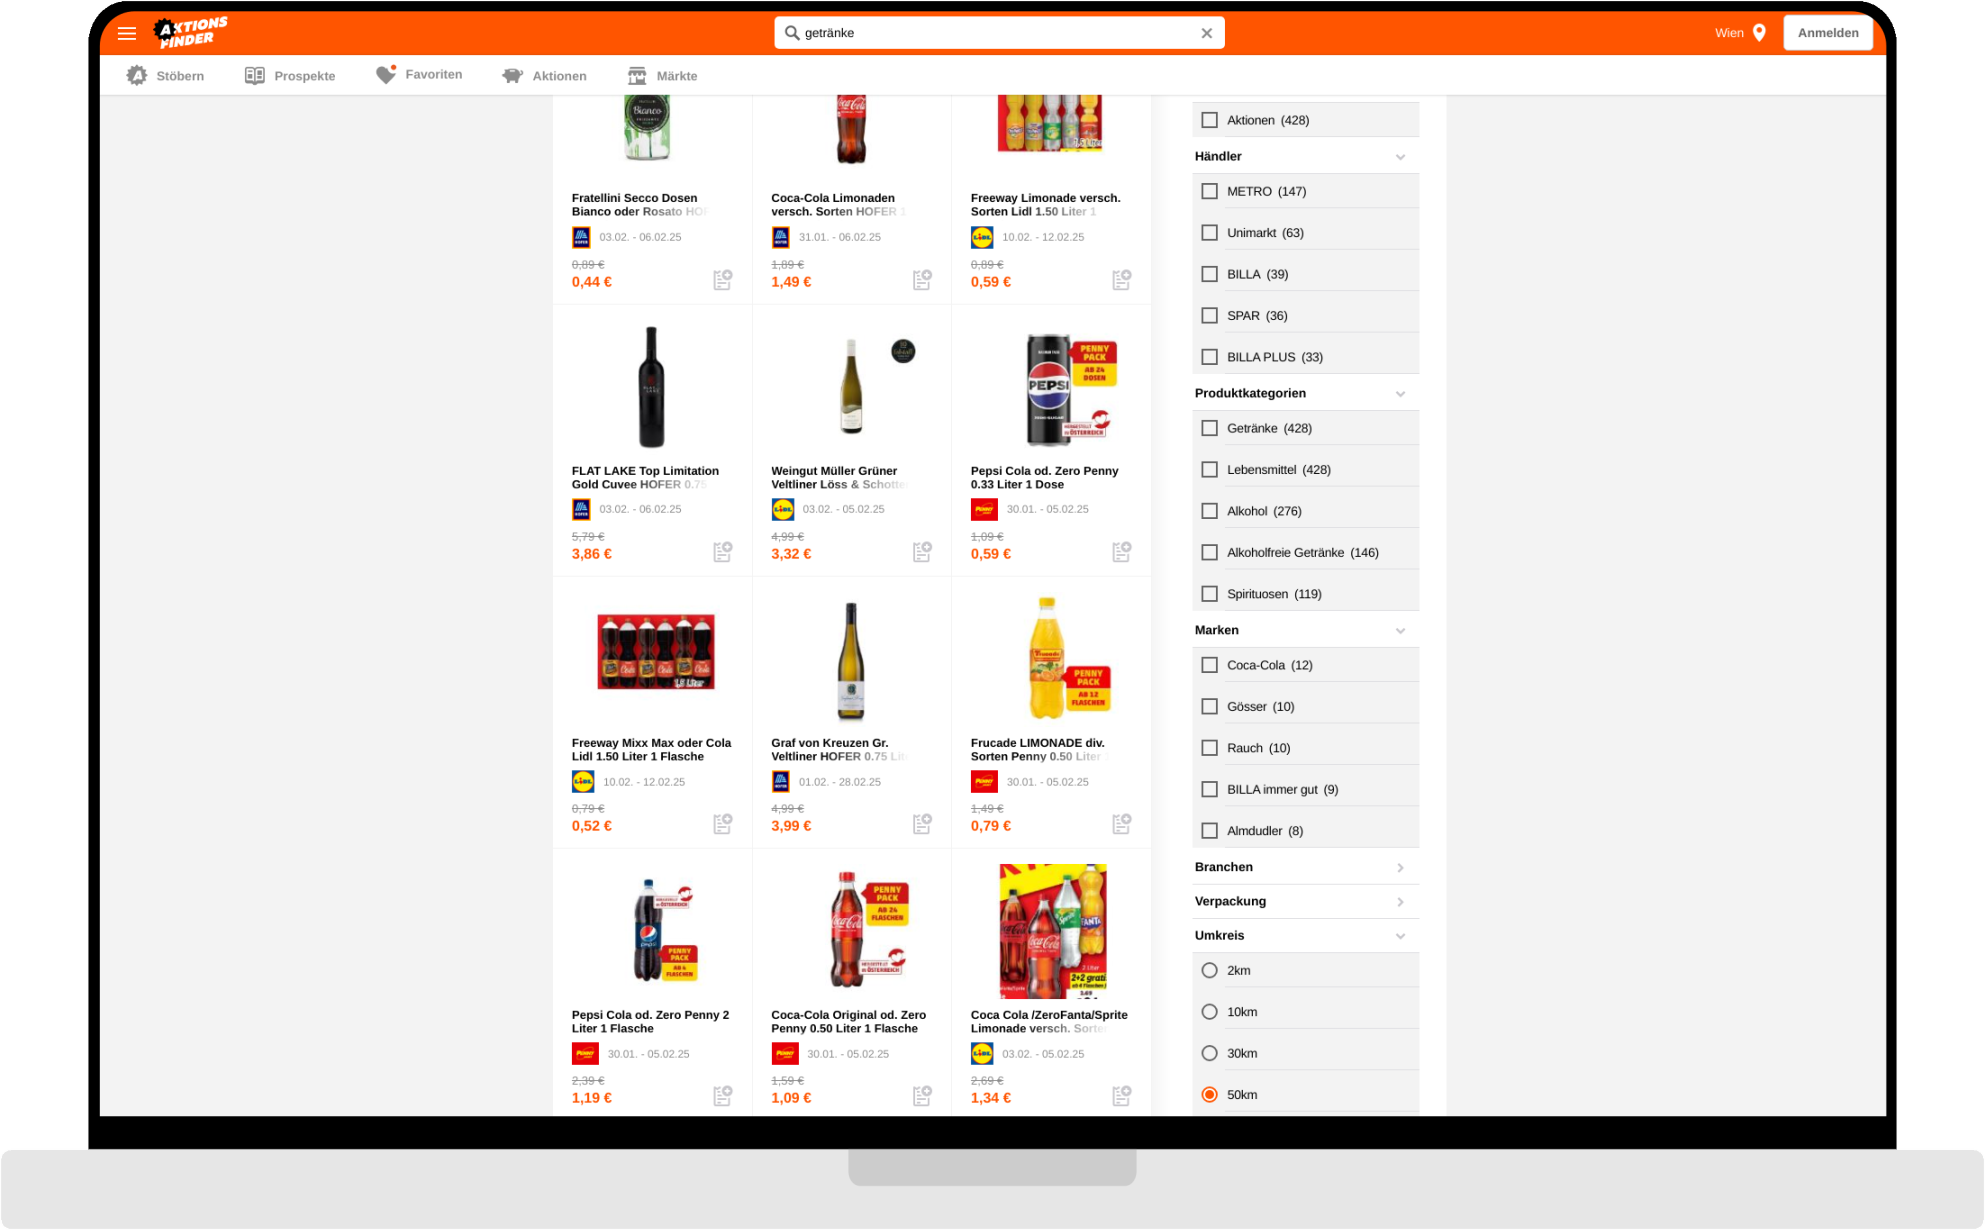The height and width of the screenshot is (1230, 1985).
Task: Click the location pin next to Wien
Action: [1761, 32]
